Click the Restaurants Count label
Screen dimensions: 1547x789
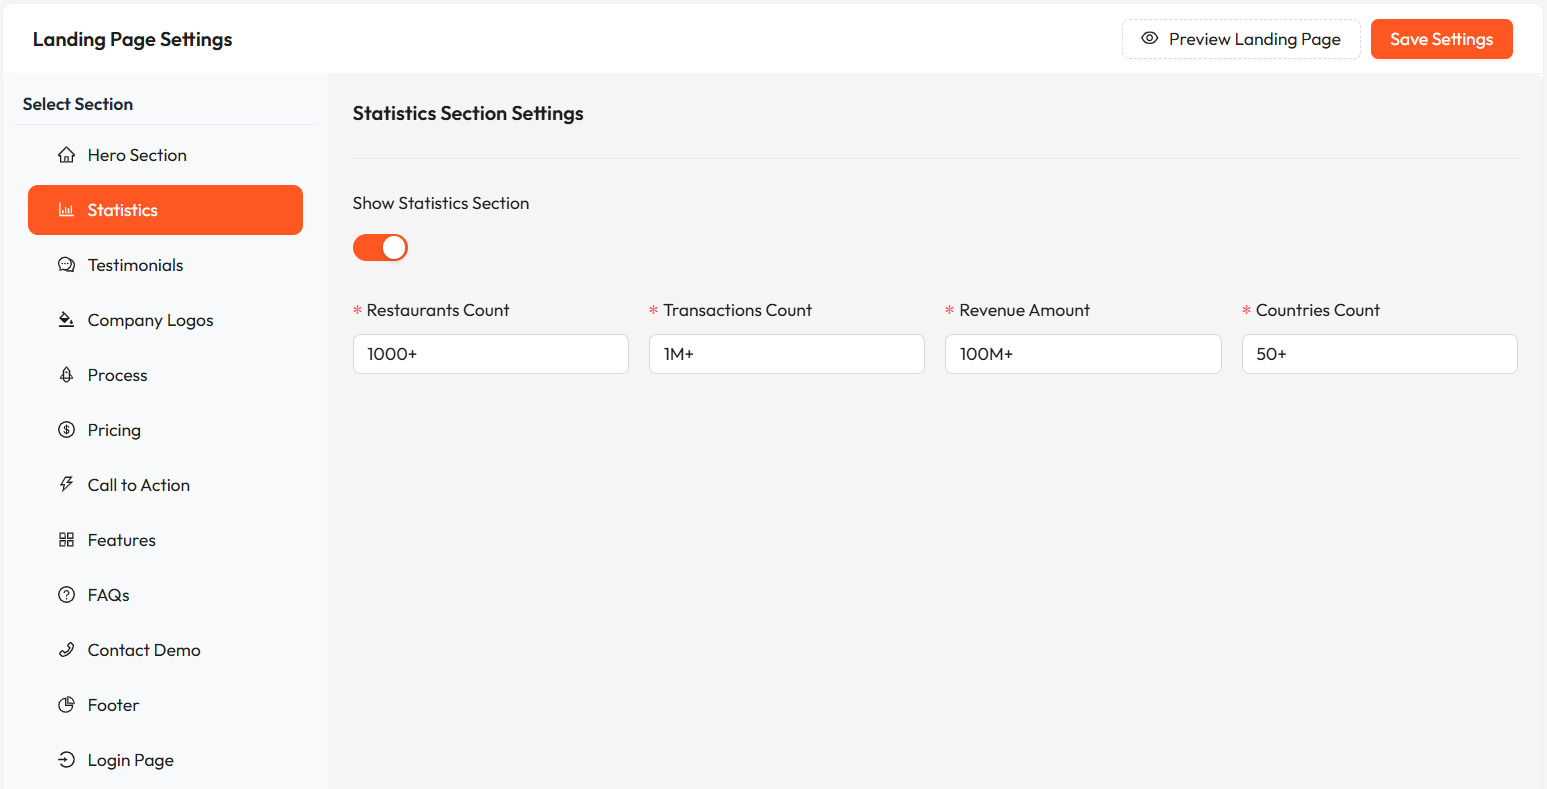438,310
